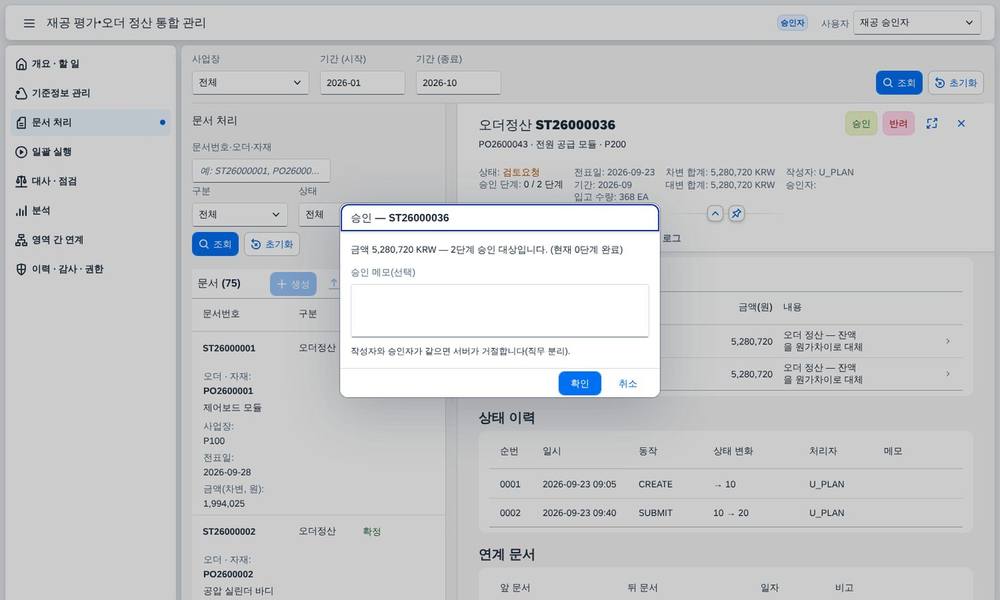Click the fullscreen expand icon in detail panel

(x=932, y=124)
